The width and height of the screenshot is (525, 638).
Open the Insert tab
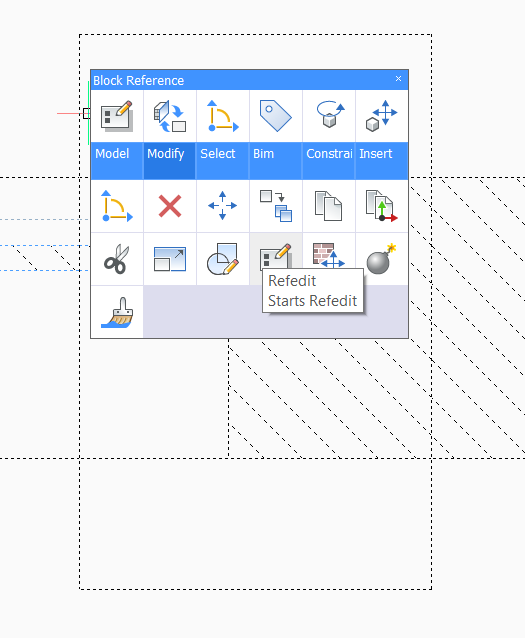coord(382,135)
